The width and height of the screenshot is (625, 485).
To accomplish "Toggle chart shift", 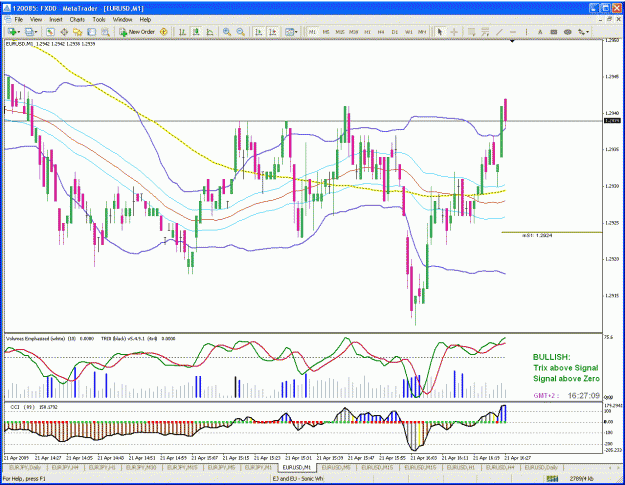I will 273,32.
